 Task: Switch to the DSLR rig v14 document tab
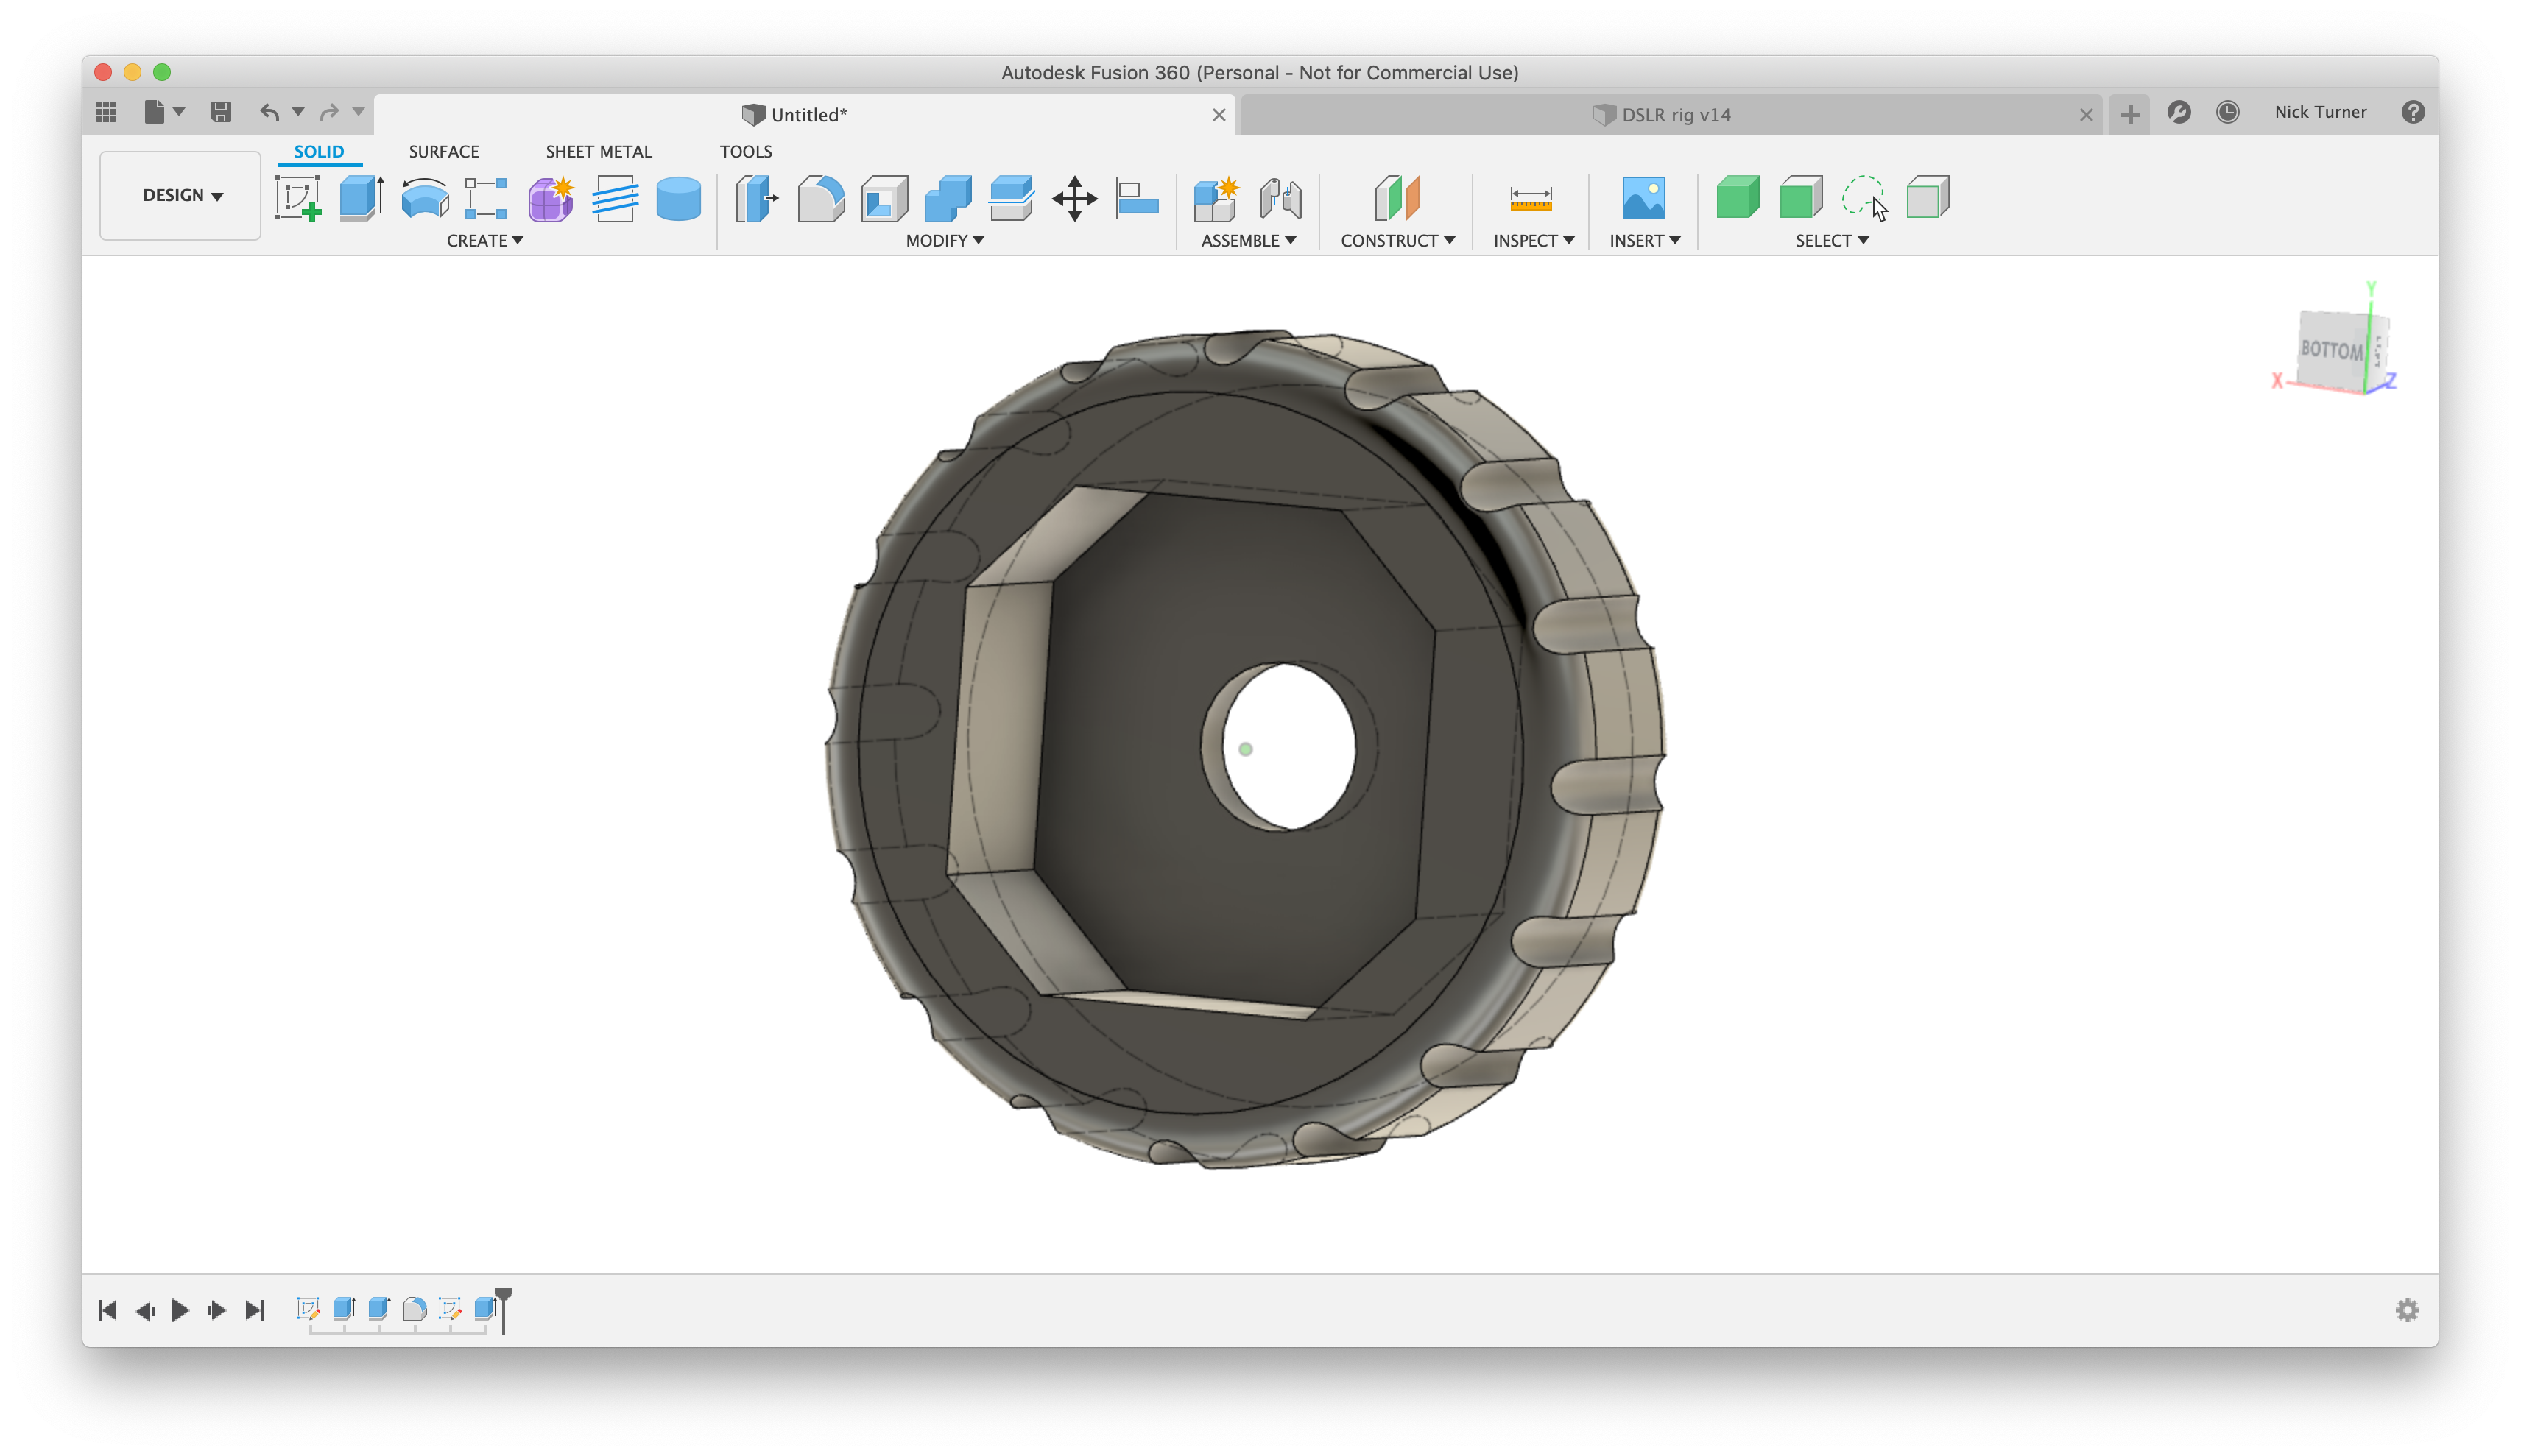(1671, 115)
